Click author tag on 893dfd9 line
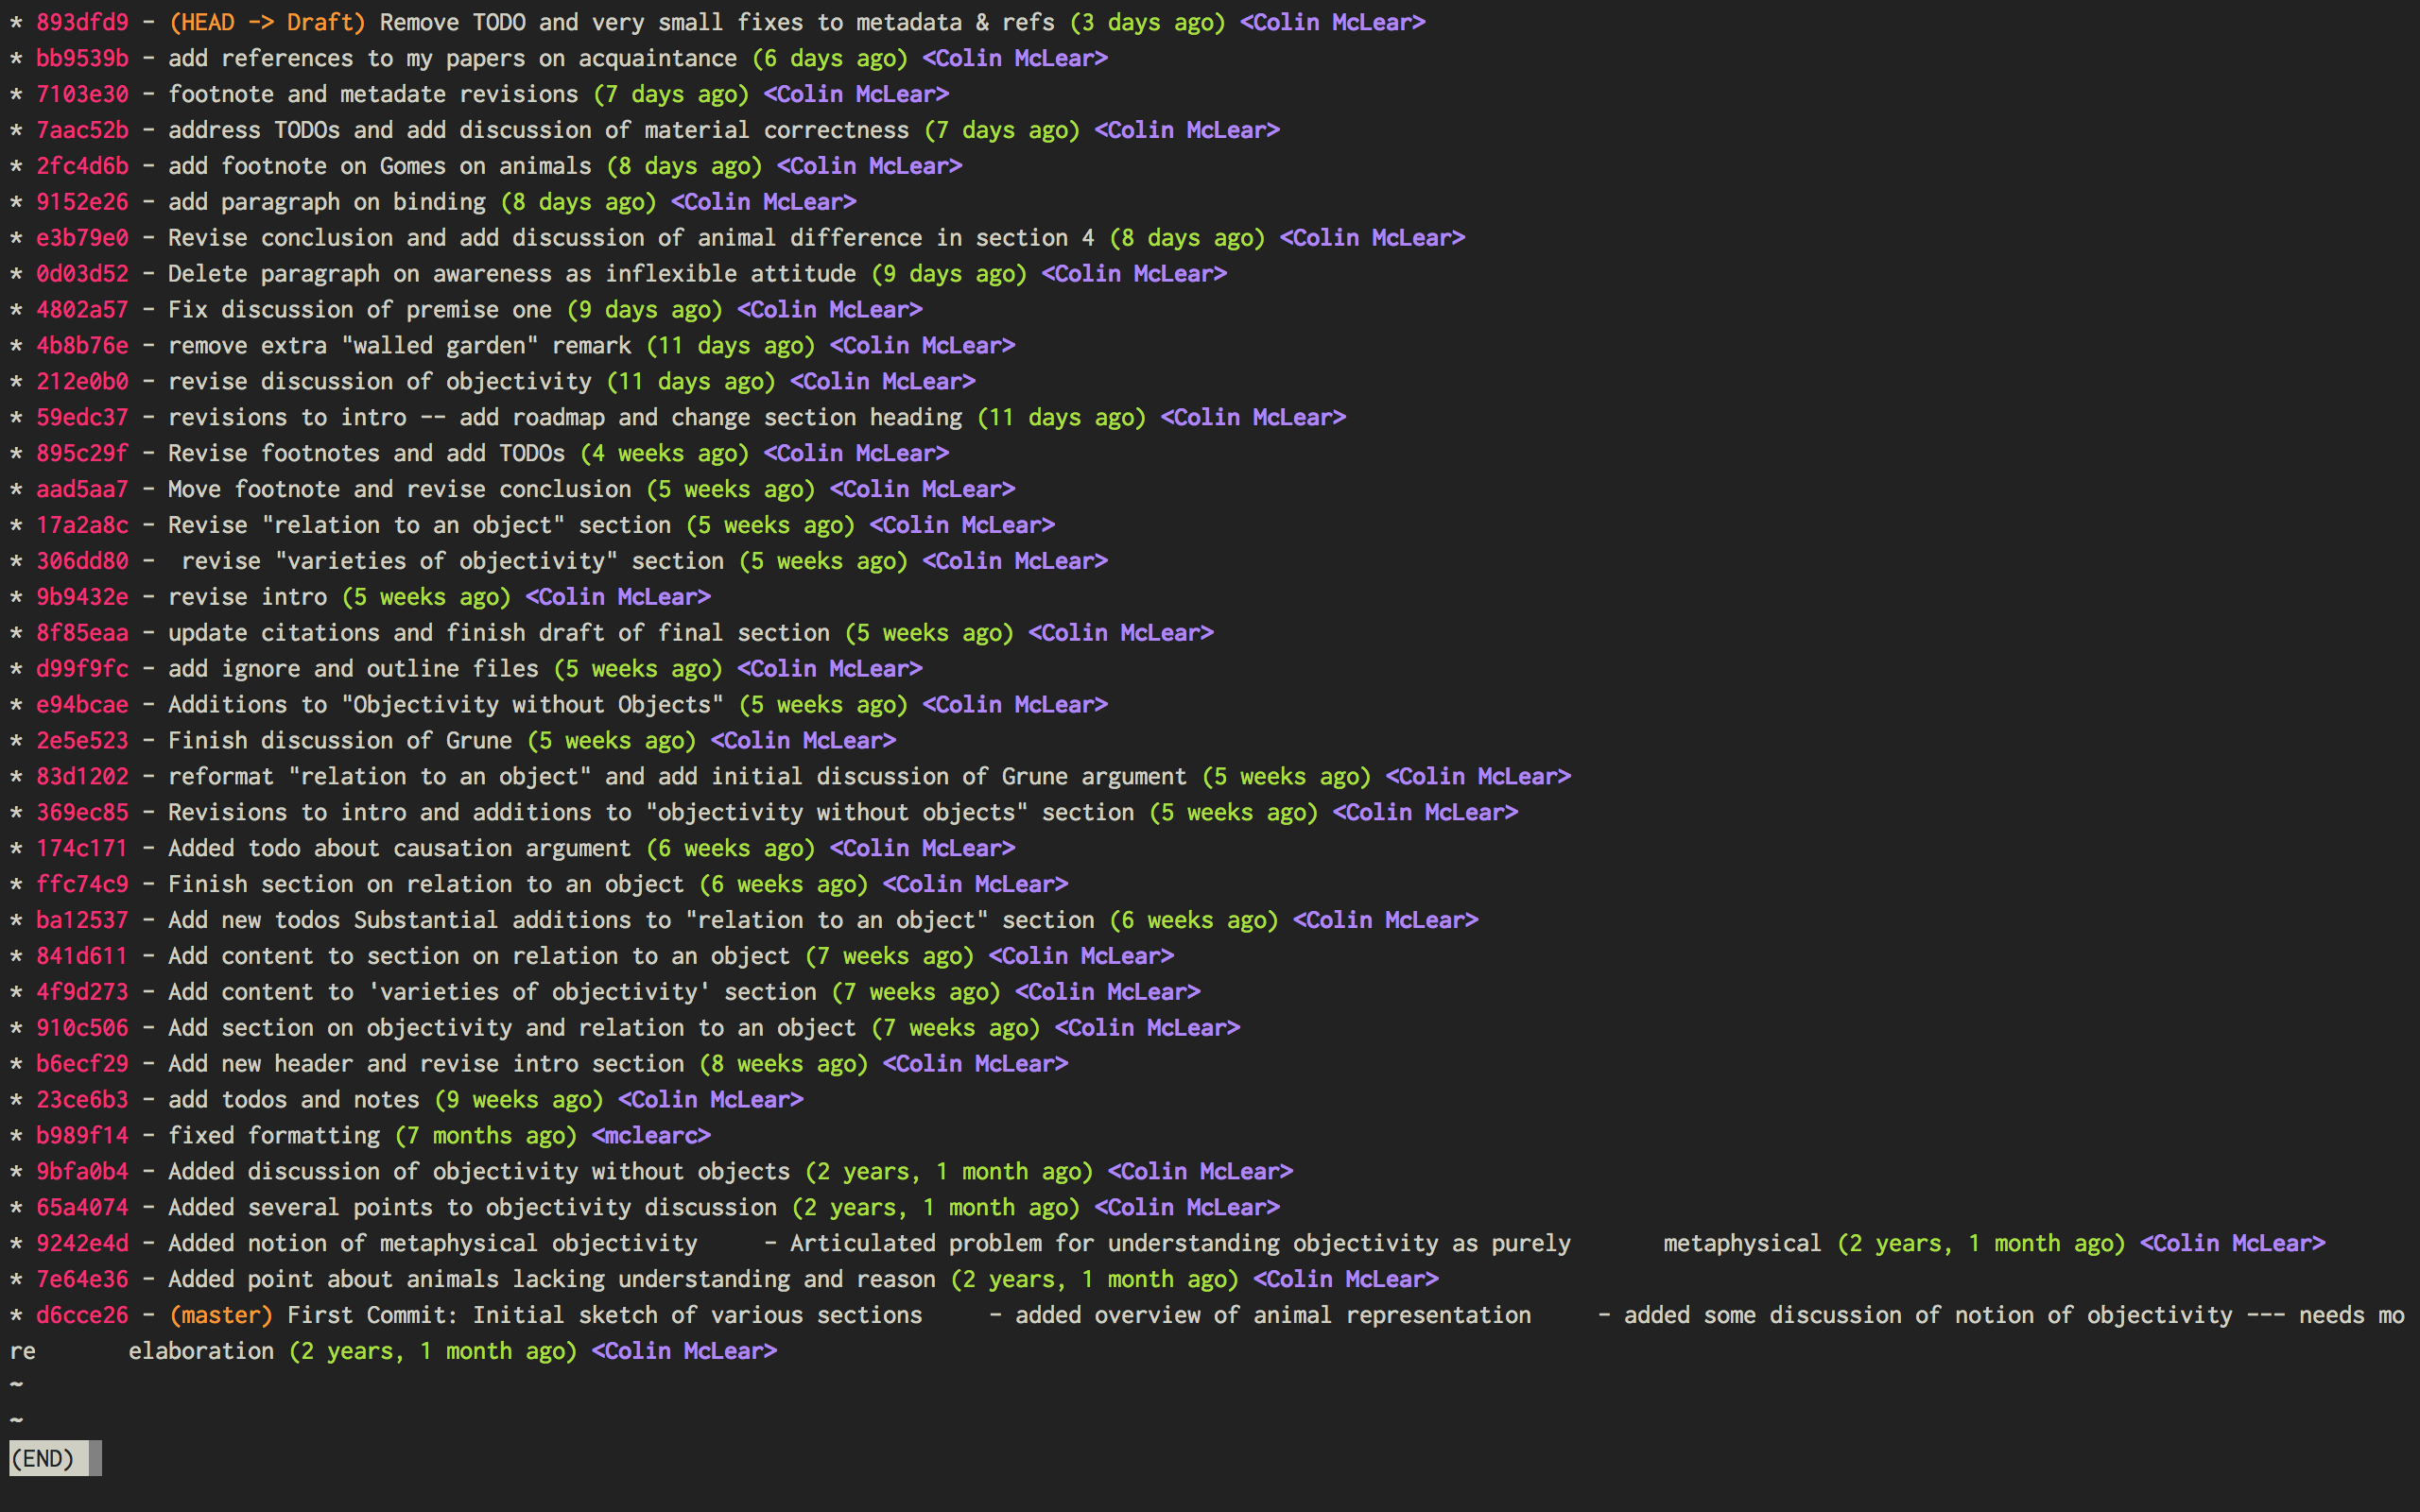The height and width of the screenshot is (1512, 2420). [x=1333, y=22]
